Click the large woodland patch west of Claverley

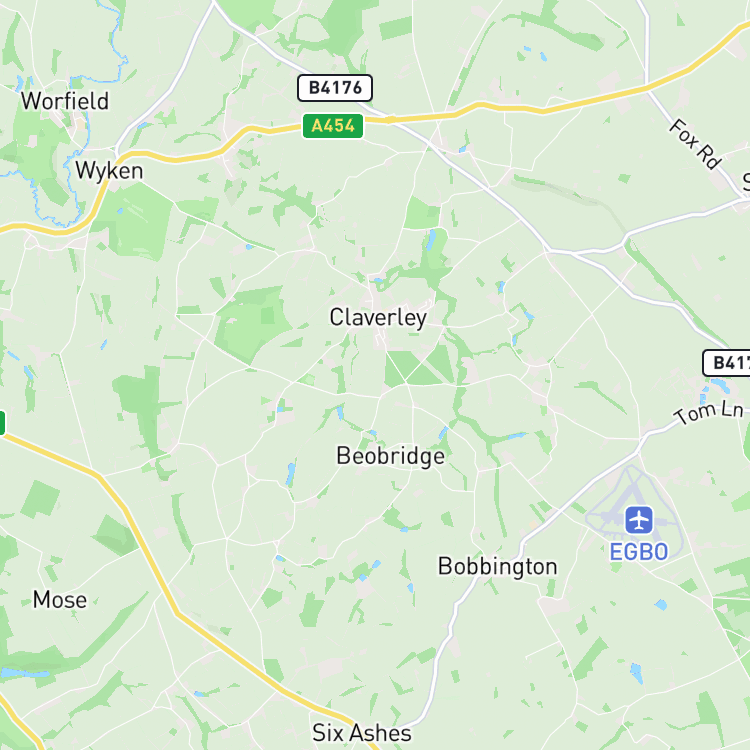(251, 323)
